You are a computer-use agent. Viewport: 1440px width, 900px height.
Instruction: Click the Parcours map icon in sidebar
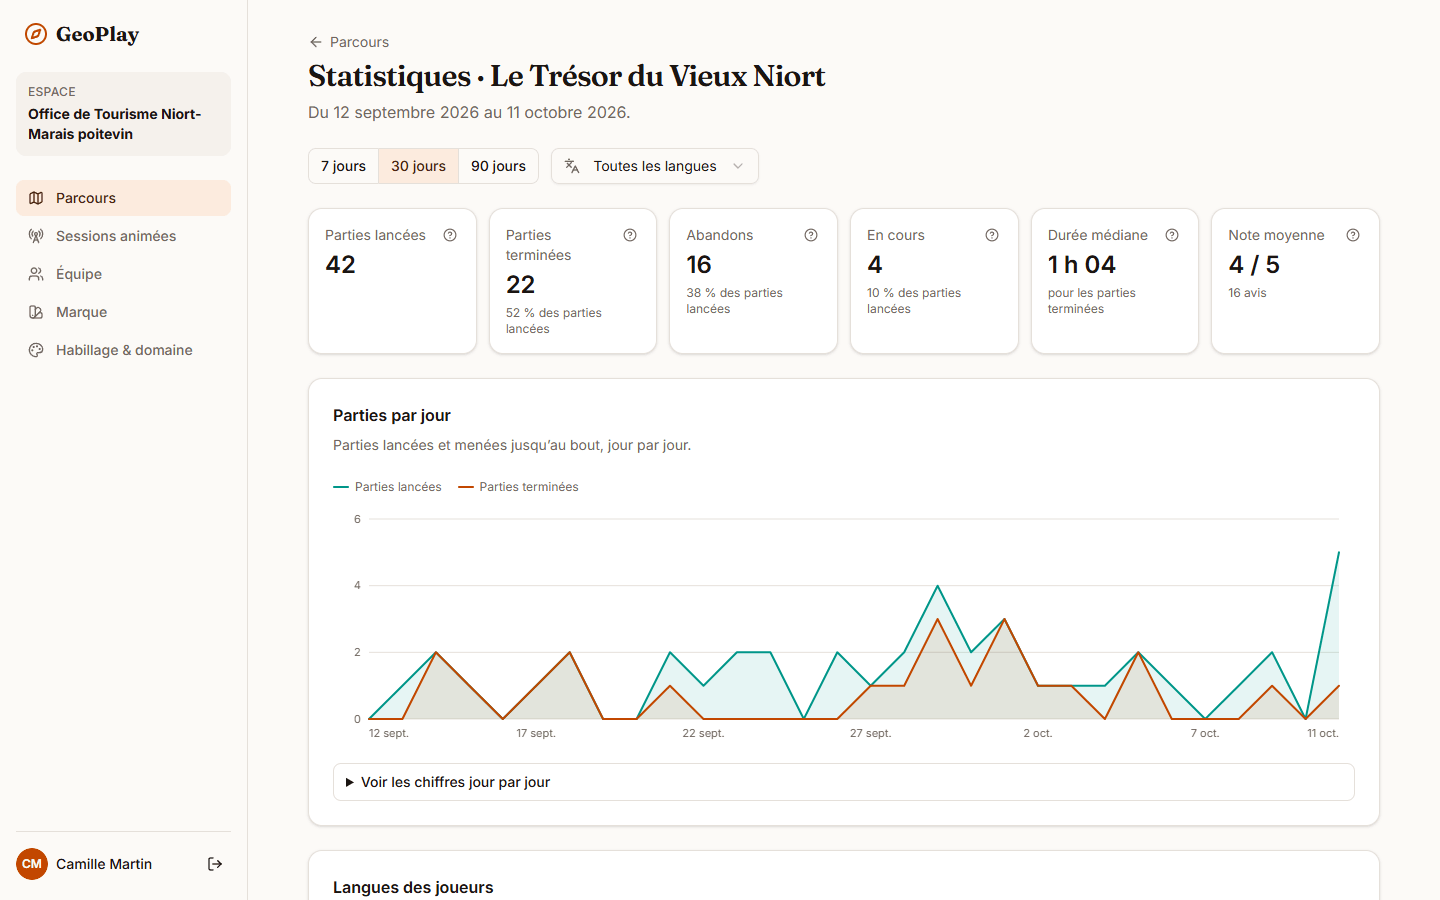(x=36, y=198)
